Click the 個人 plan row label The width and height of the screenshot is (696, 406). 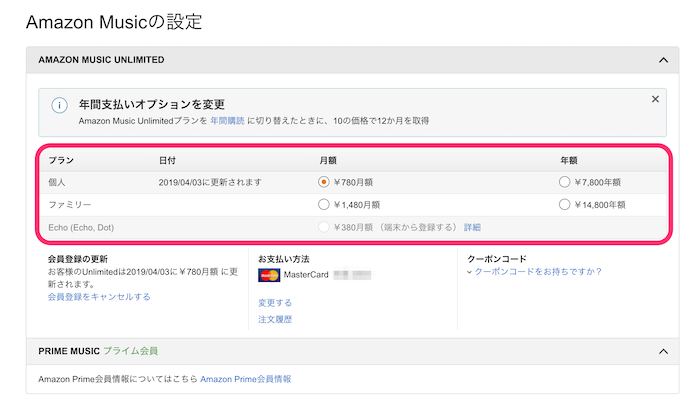pos(58,182)
